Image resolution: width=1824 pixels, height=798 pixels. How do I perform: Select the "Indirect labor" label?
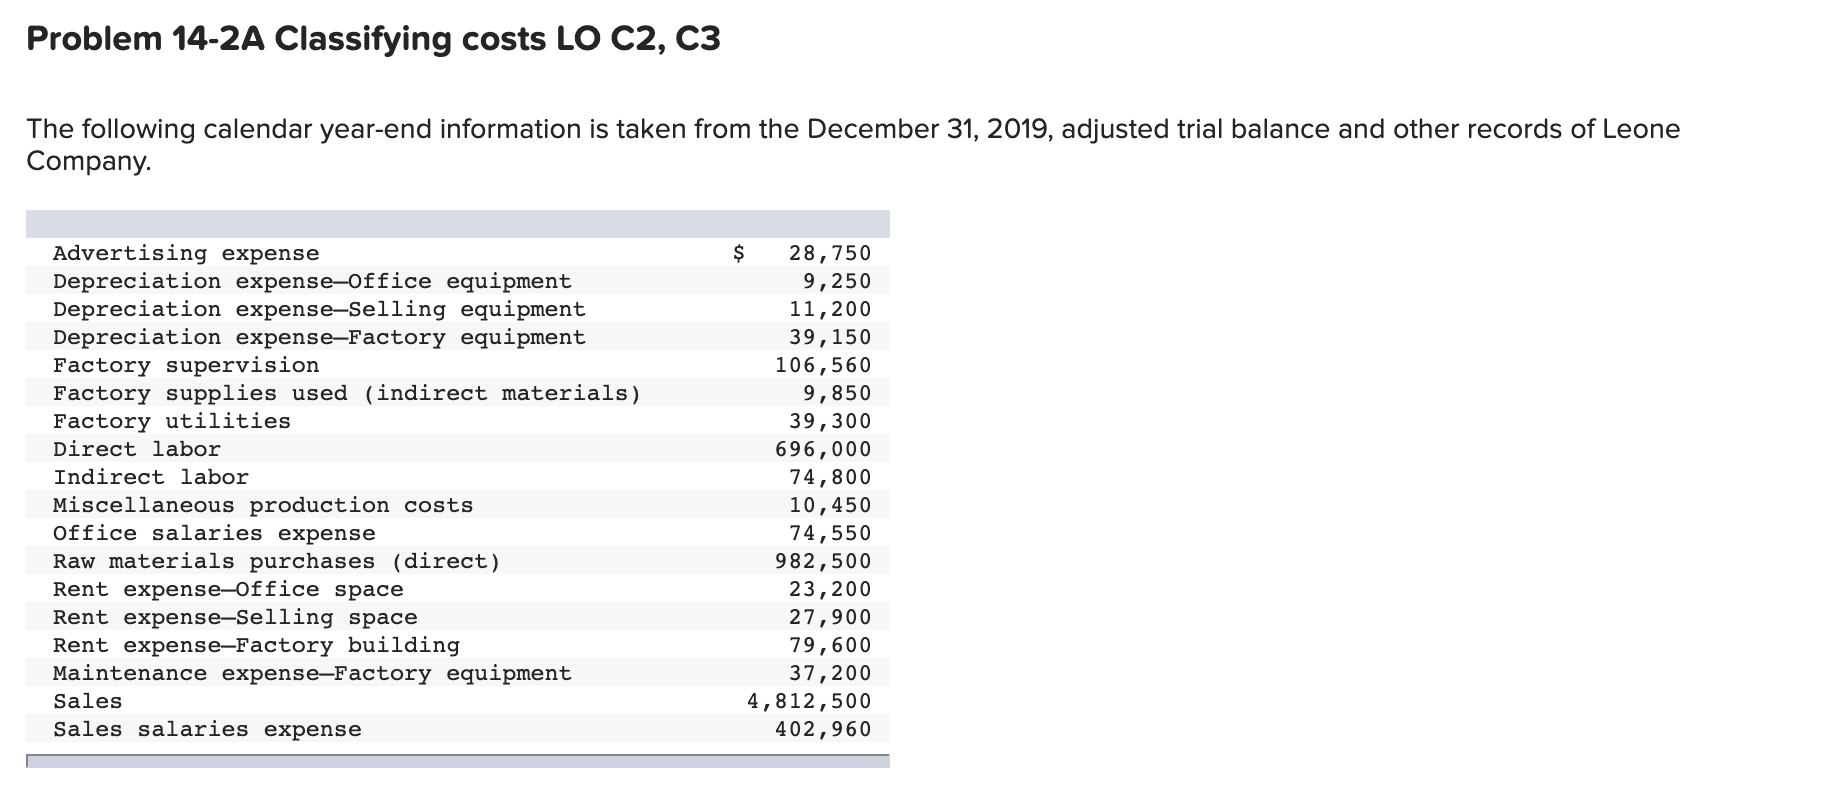(x=151, y=478)
